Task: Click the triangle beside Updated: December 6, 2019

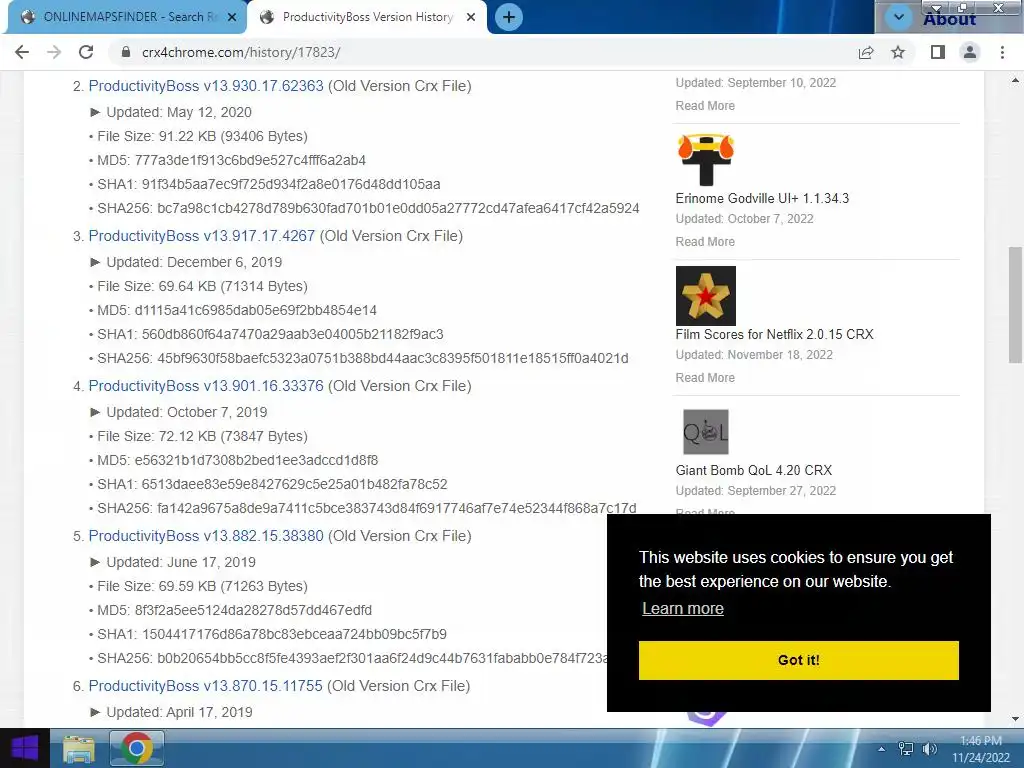Action: [95, 262]
